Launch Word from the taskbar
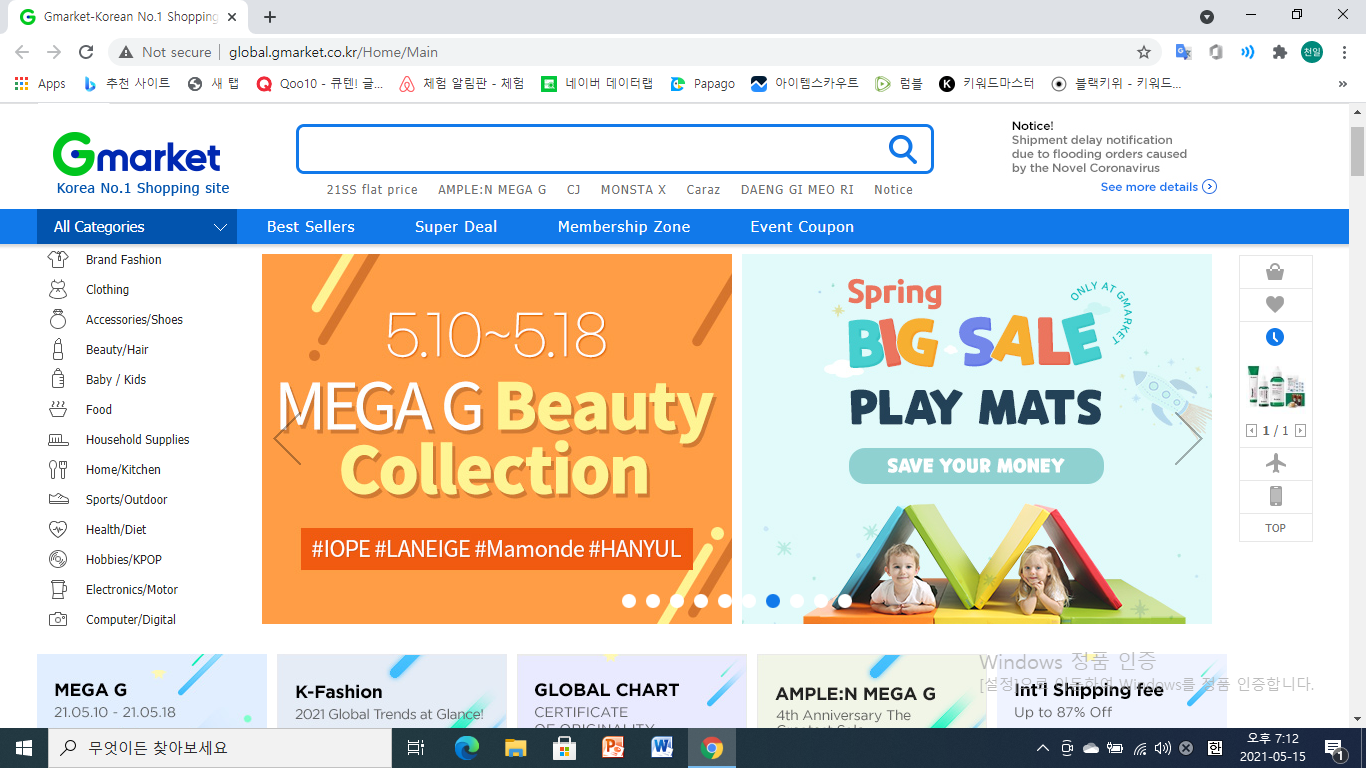The width and height of the screenshot is (1366, 768). click(x=662, y=747)
